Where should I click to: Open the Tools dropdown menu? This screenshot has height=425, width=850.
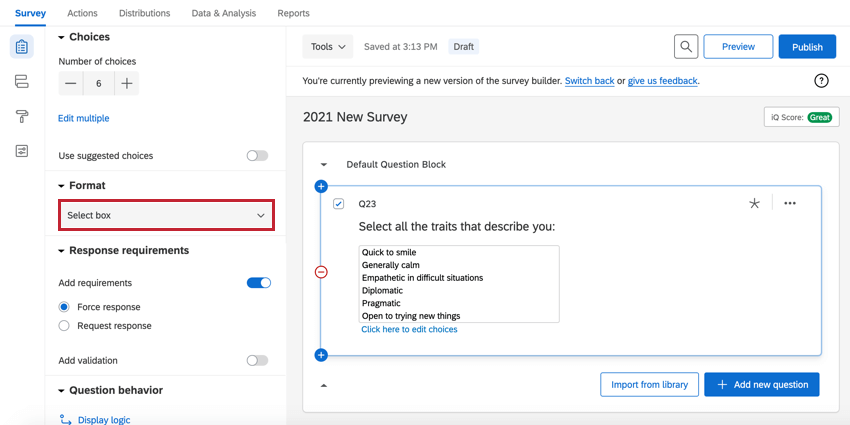pos(328,46)
